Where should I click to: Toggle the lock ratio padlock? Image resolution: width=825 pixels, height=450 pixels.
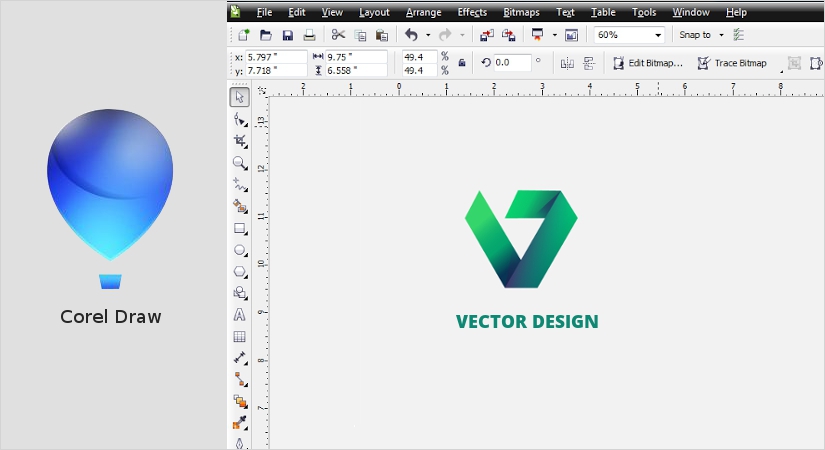tap(462, 62)
